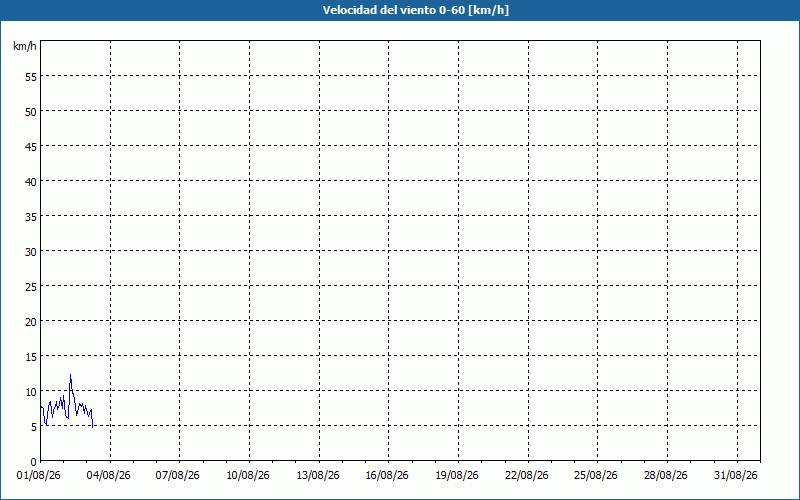Click the y-axis value '5'

(34, 427)
